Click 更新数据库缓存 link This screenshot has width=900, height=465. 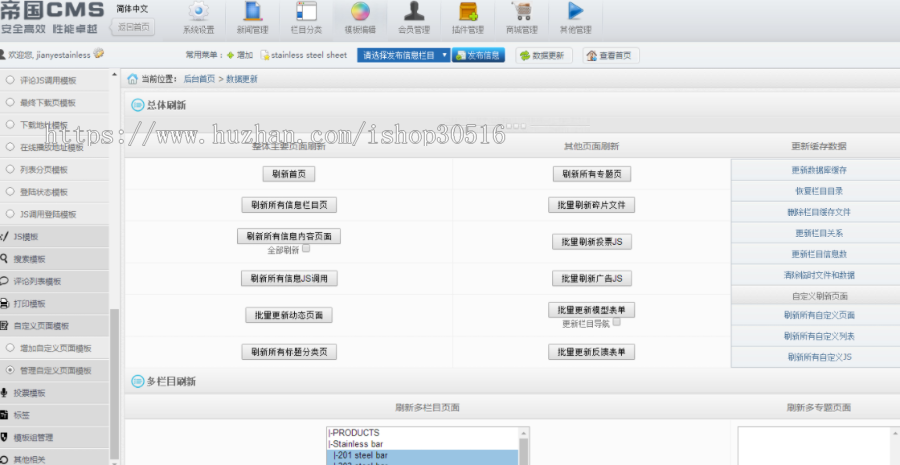pos(818,170)
